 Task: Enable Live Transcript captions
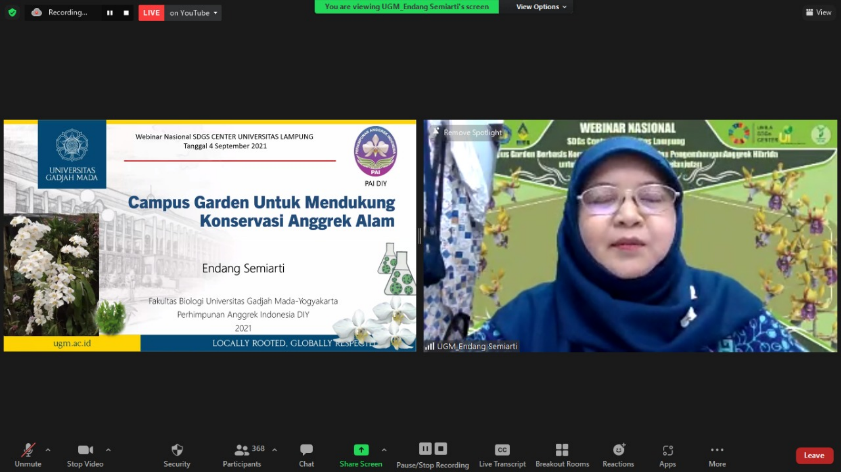pyautogui.click(x=502, y=453)
